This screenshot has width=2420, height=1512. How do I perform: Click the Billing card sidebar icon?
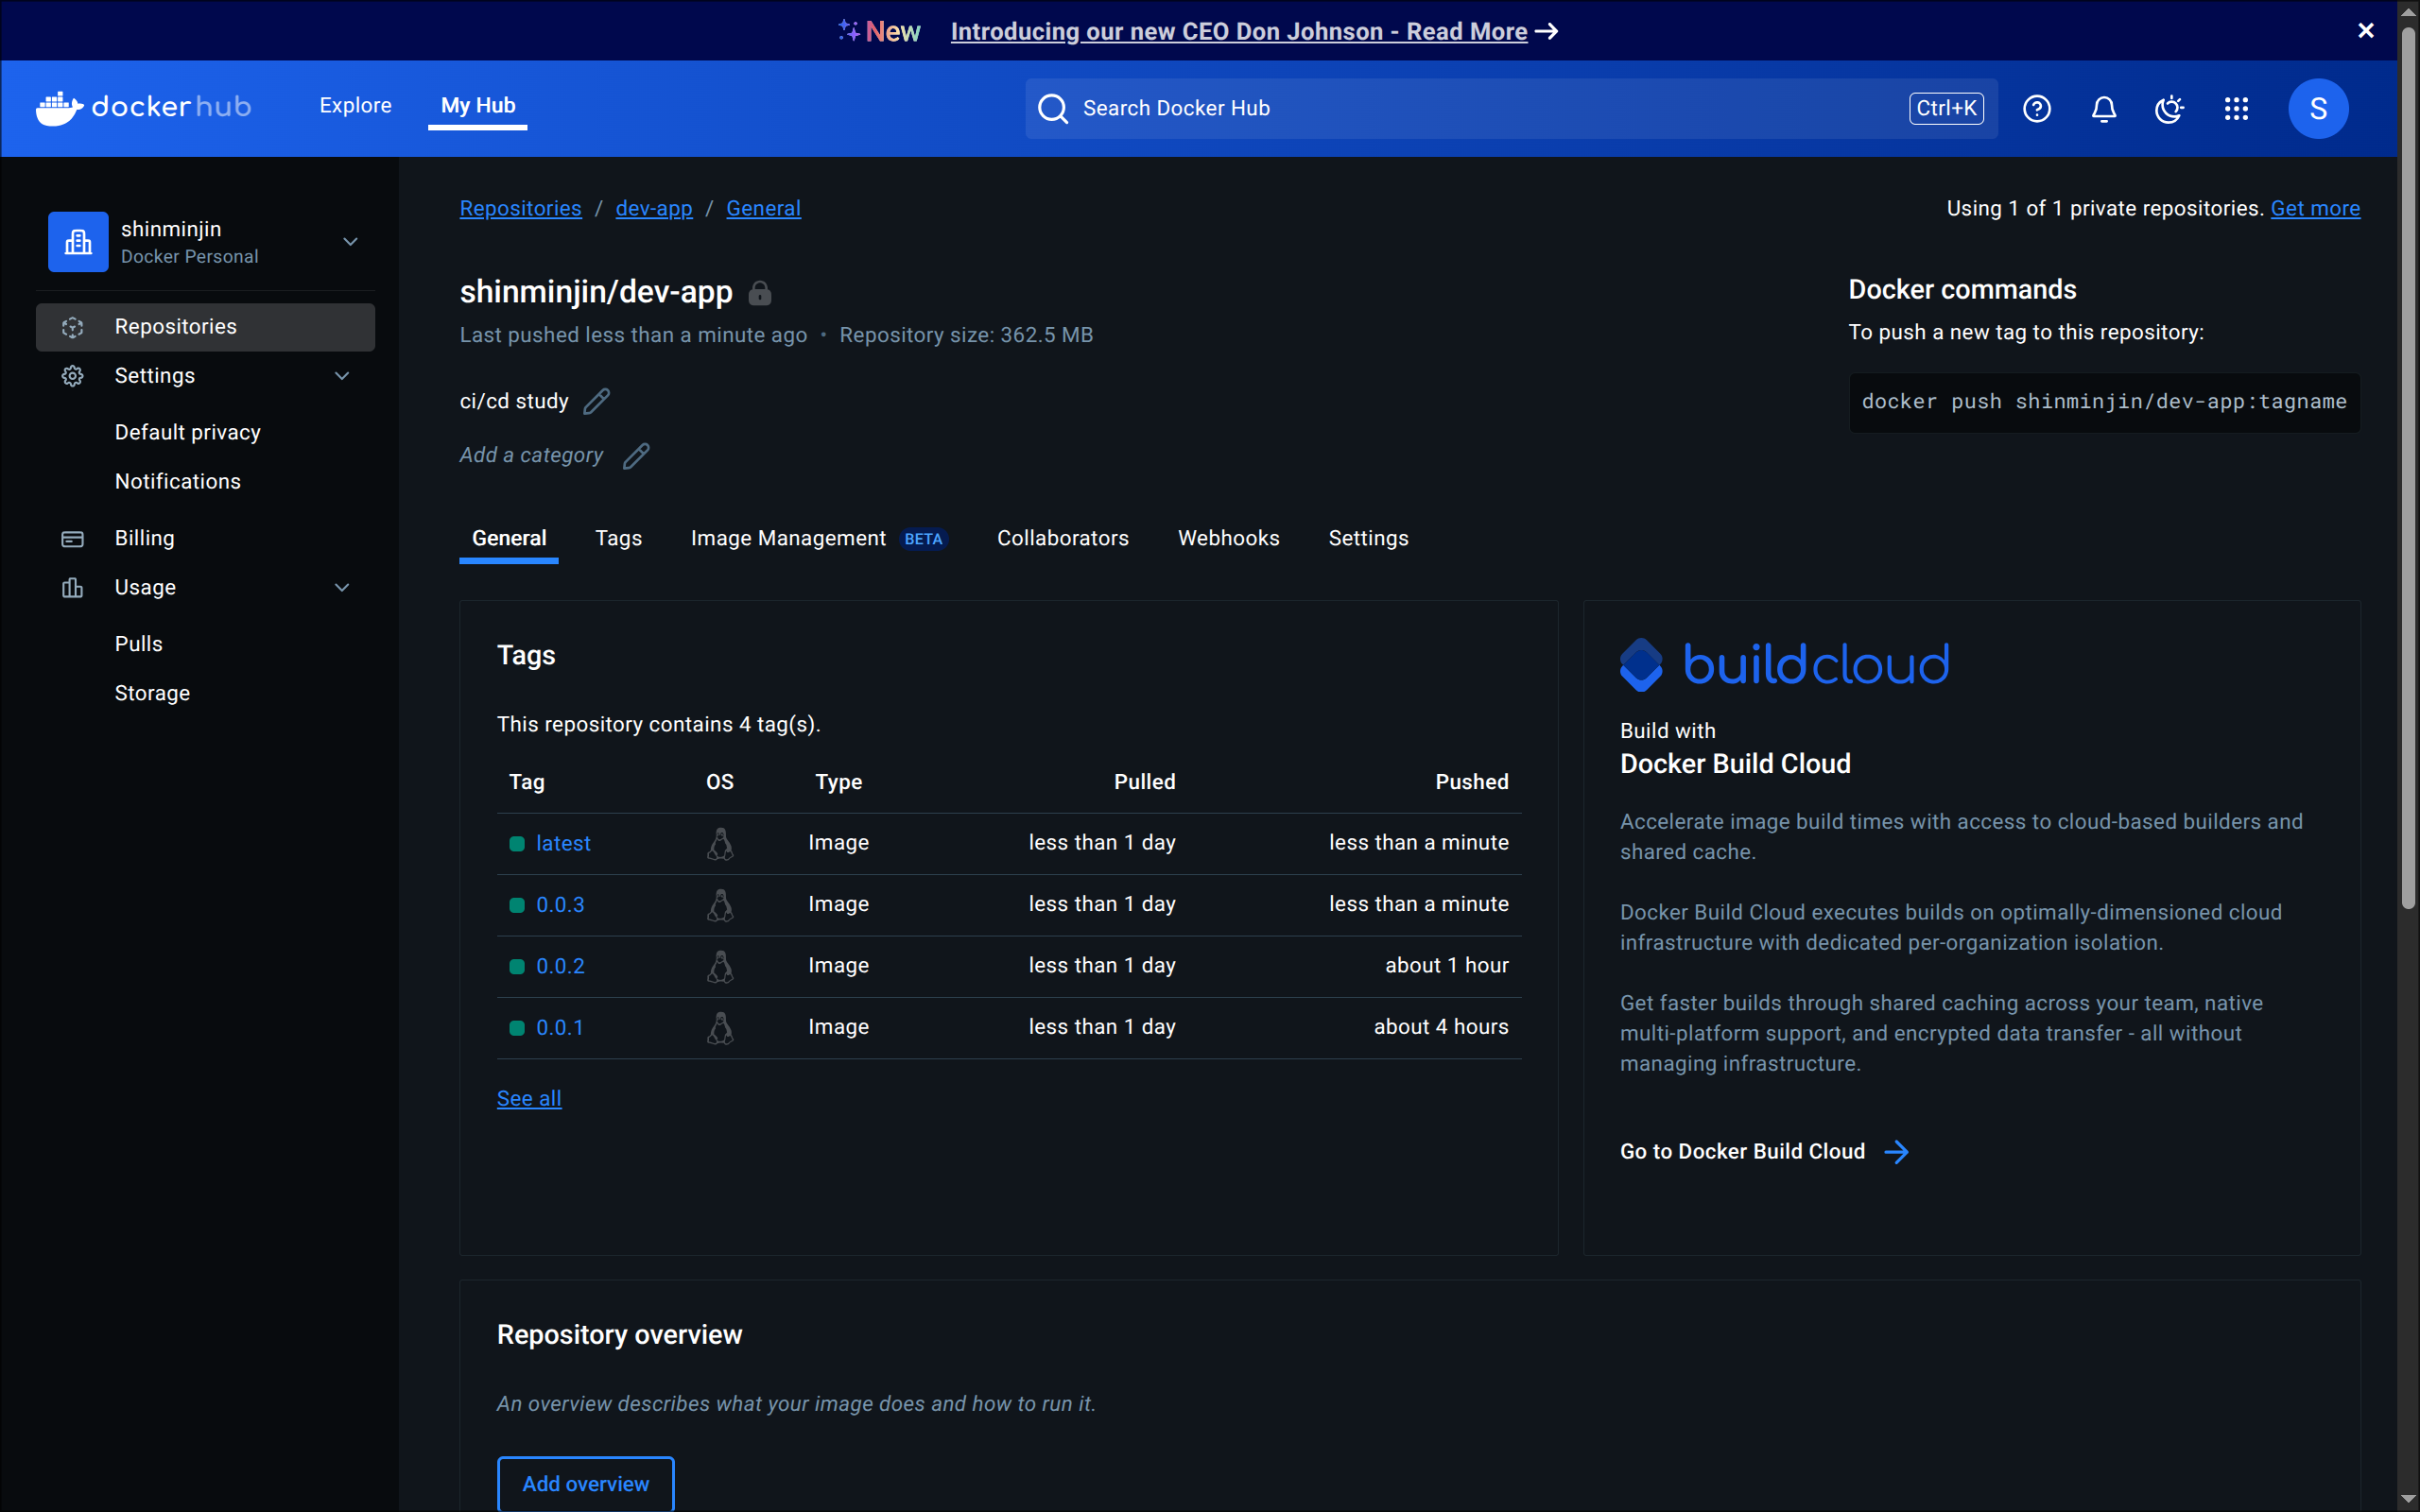pos(73,539)
